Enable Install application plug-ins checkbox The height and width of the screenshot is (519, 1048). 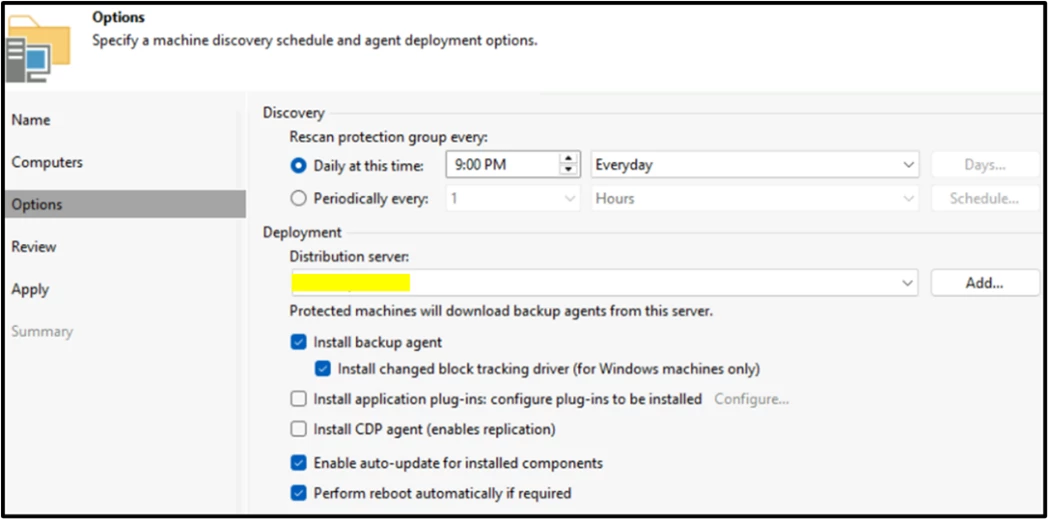click(x=298, y=399)
